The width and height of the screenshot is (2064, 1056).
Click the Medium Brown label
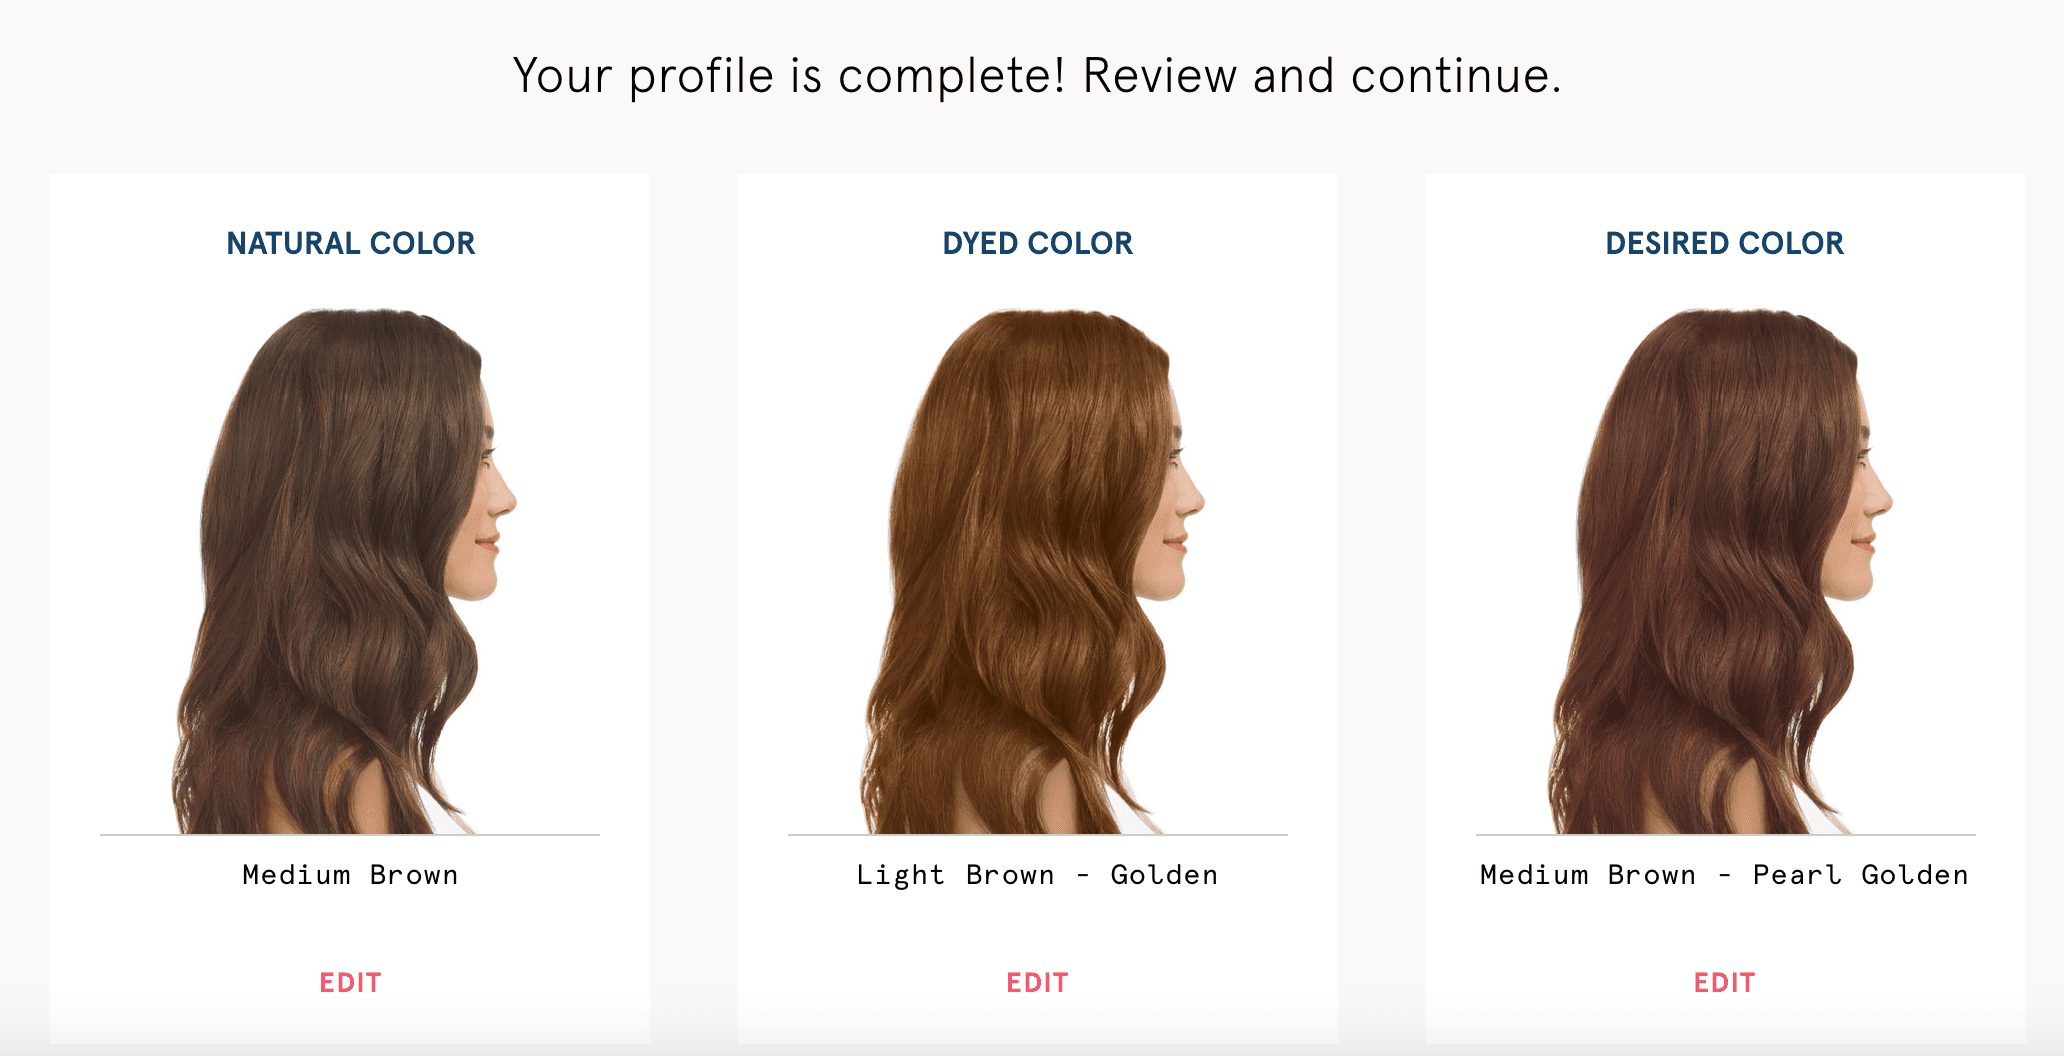tap(350, 875)
